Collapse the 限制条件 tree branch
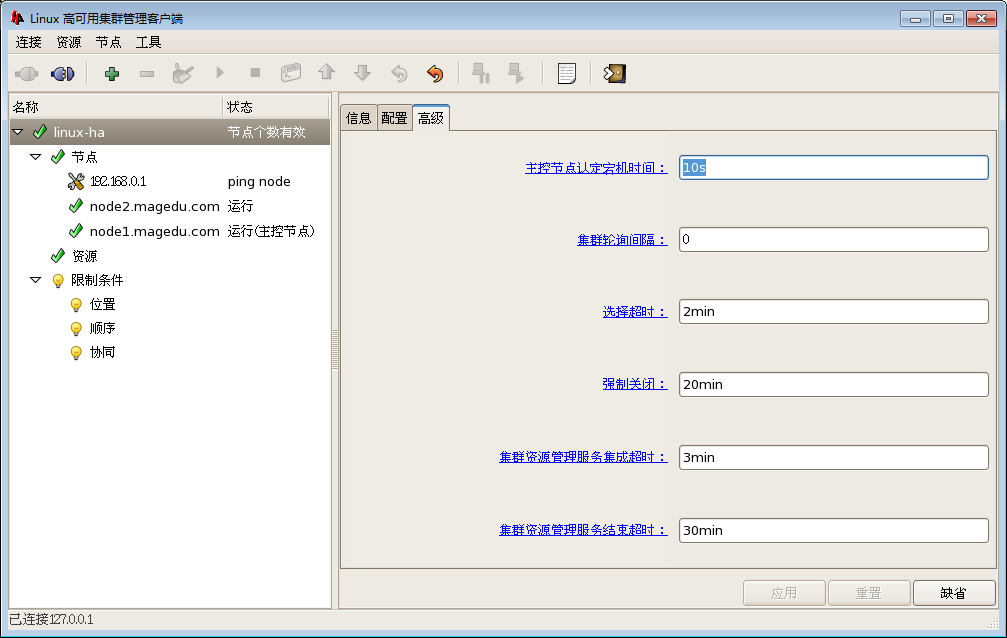This screenshot has height=638, width=1007. [x=36, y=280]
